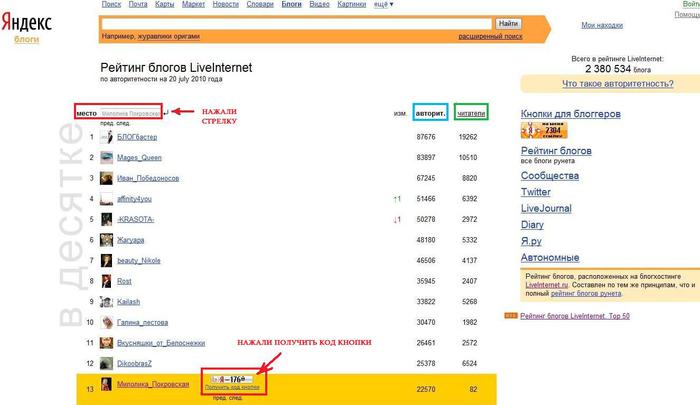Click the orange RSS icon
700x405 pixels.
click(511, 316)
